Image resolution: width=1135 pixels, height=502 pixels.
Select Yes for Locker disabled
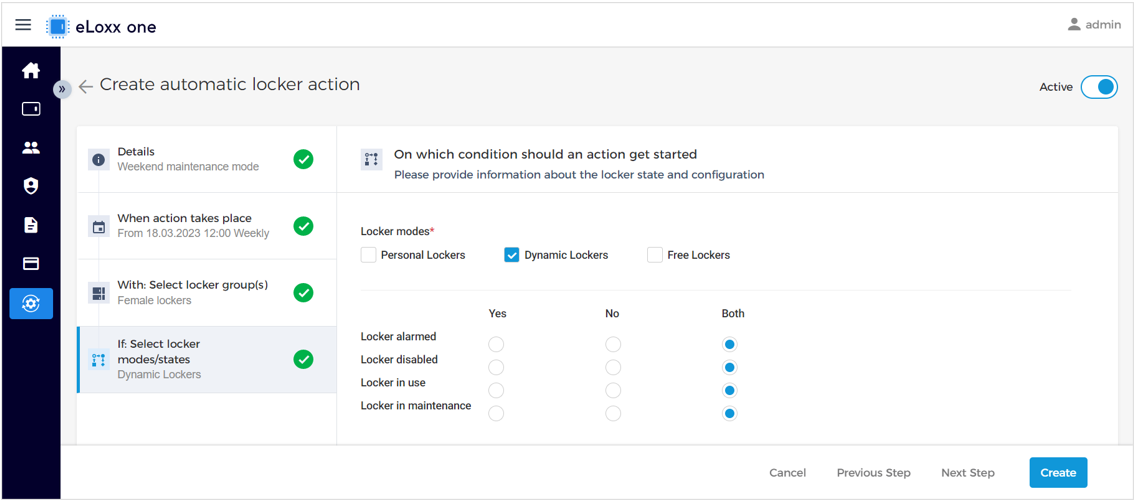497,367
